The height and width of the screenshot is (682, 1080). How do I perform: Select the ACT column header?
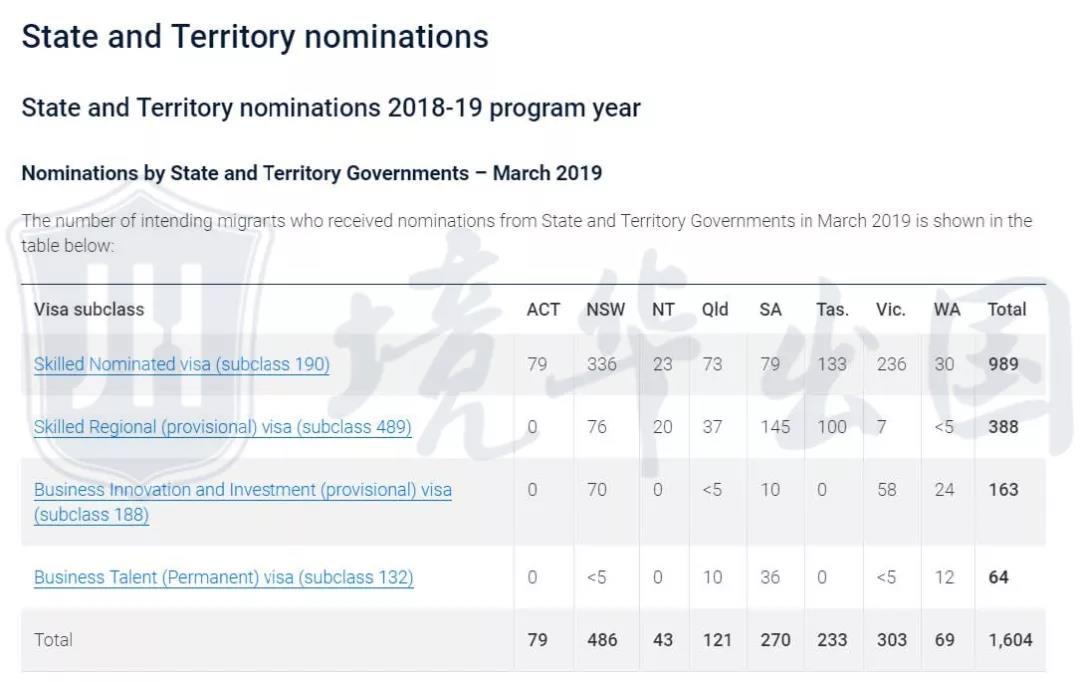[543, 310]
